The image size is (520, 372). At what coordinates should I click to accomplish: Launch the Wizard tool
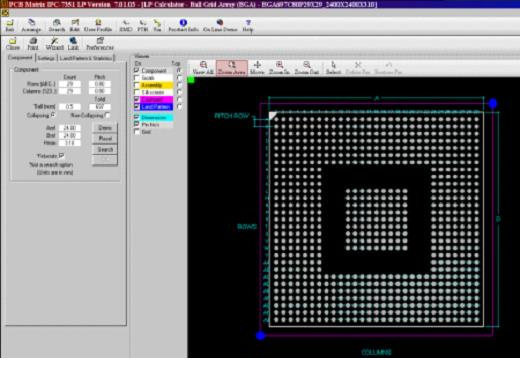coord(54,44)
